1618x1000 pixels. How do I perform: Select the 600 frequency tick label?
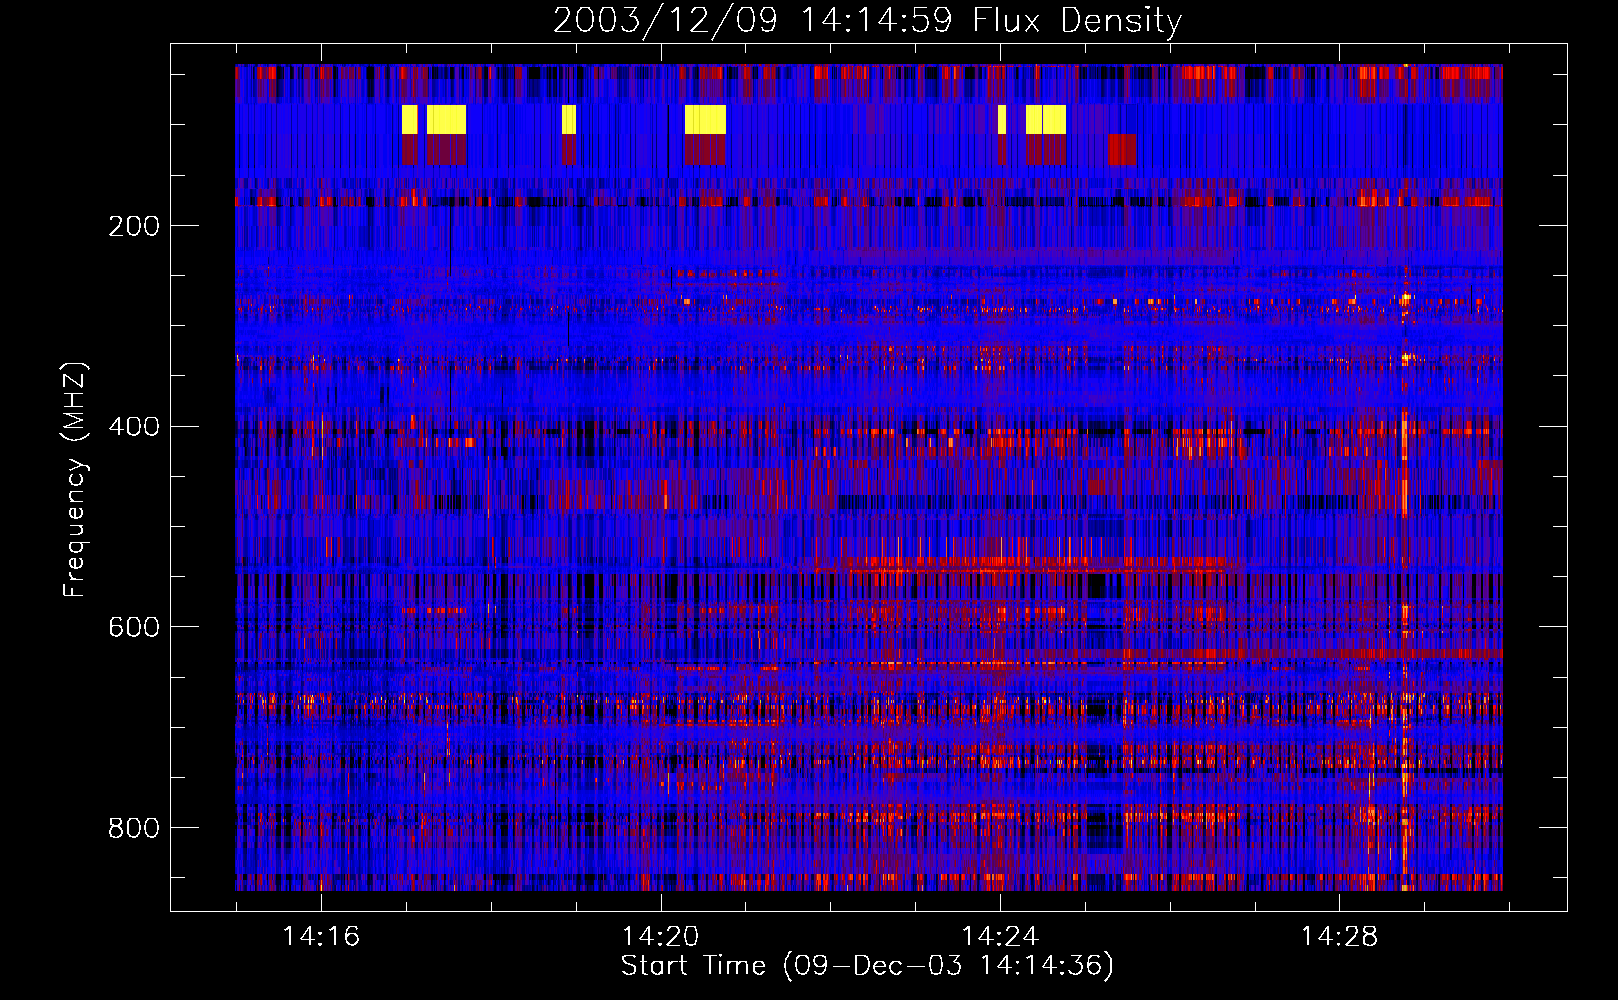tap(133, 627)
